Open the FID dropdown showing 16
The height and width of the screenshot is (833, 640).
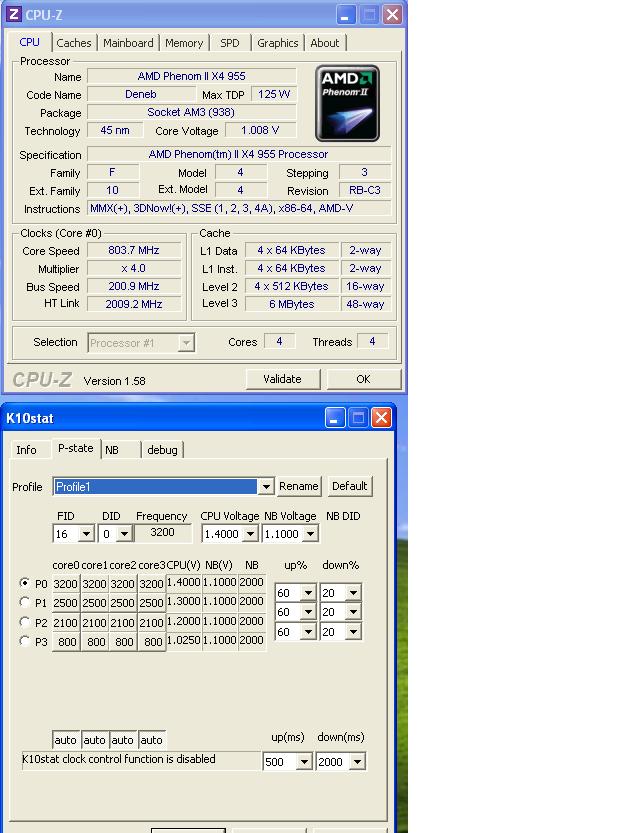click(x=86, y=534)
